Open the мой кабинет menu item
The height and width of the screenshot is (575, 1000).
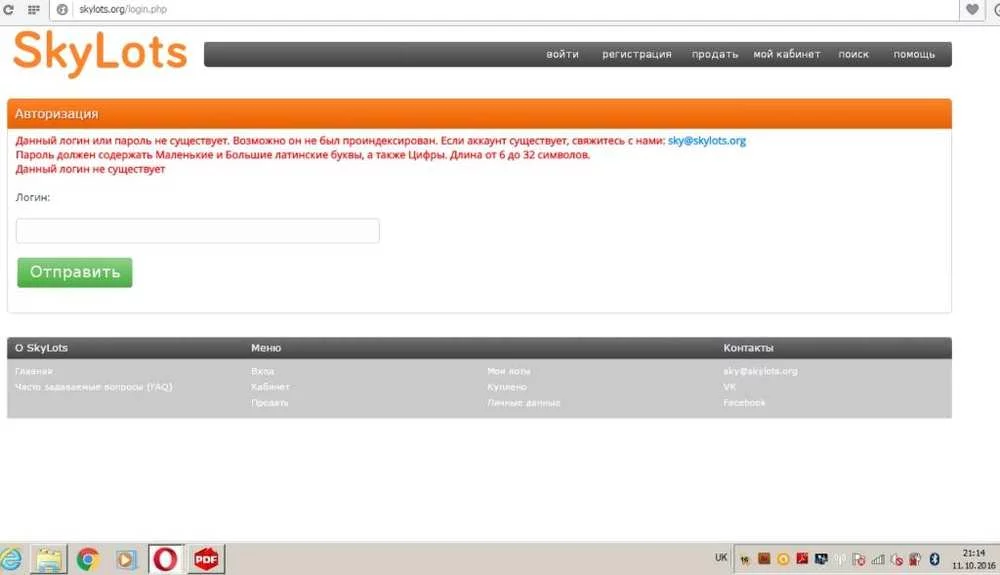(787, 54)
